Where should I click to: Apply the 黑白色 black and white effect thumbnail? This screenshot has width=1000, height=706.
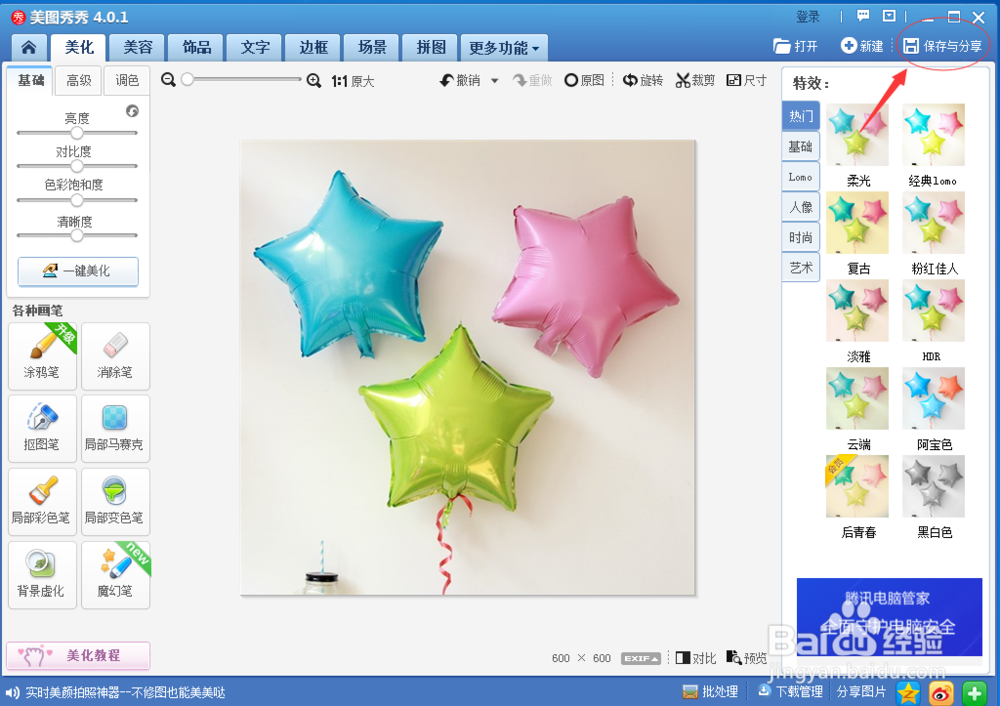pos(934,486)
